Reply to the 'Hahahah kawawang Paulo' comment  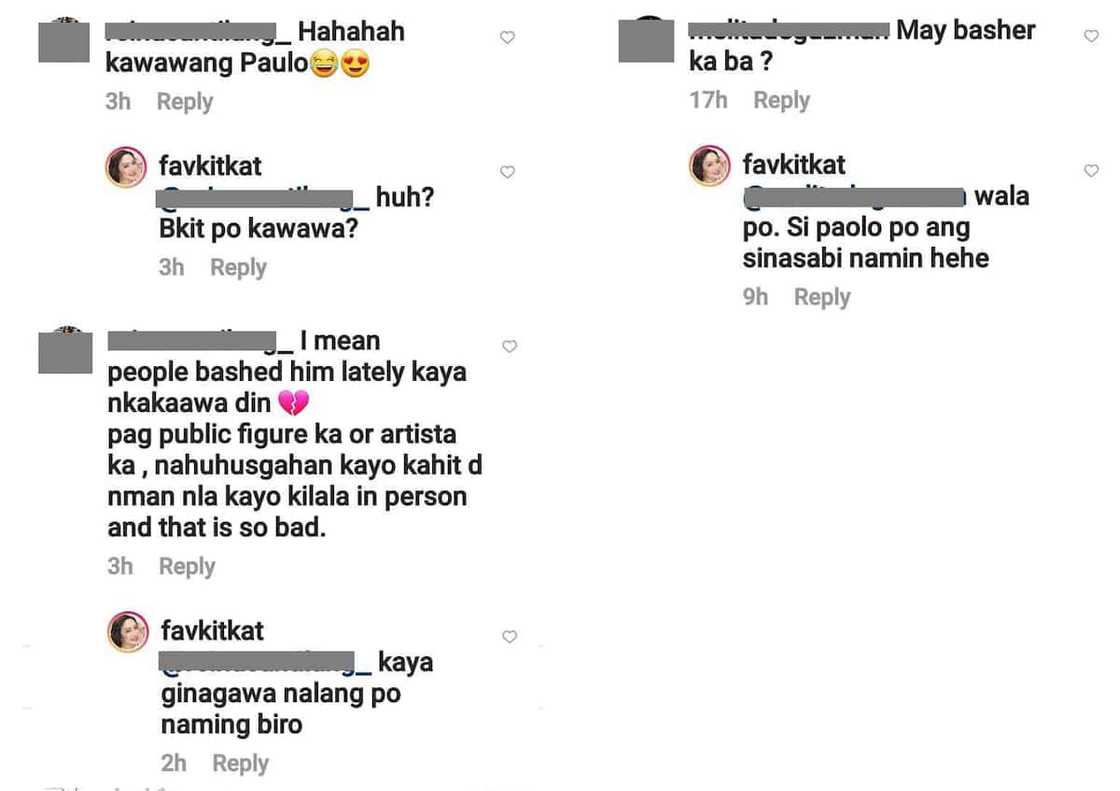[185, 101]
